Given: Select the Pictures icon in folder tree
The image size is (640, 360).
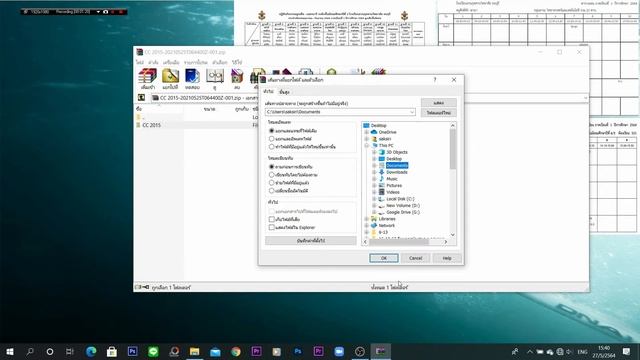Looking at the screenshot, I should [x=382, y=185].
